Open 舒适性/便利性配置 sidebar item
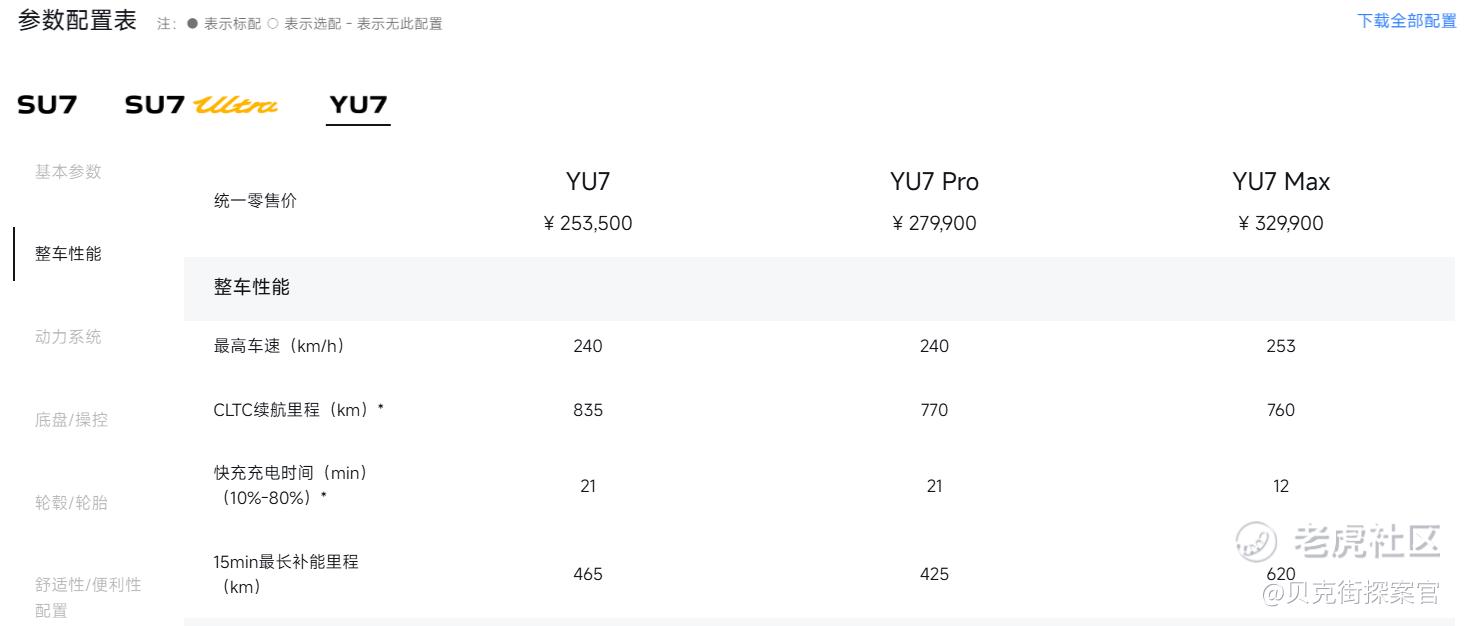The image size is (1469, 626). tap(88, 597)
